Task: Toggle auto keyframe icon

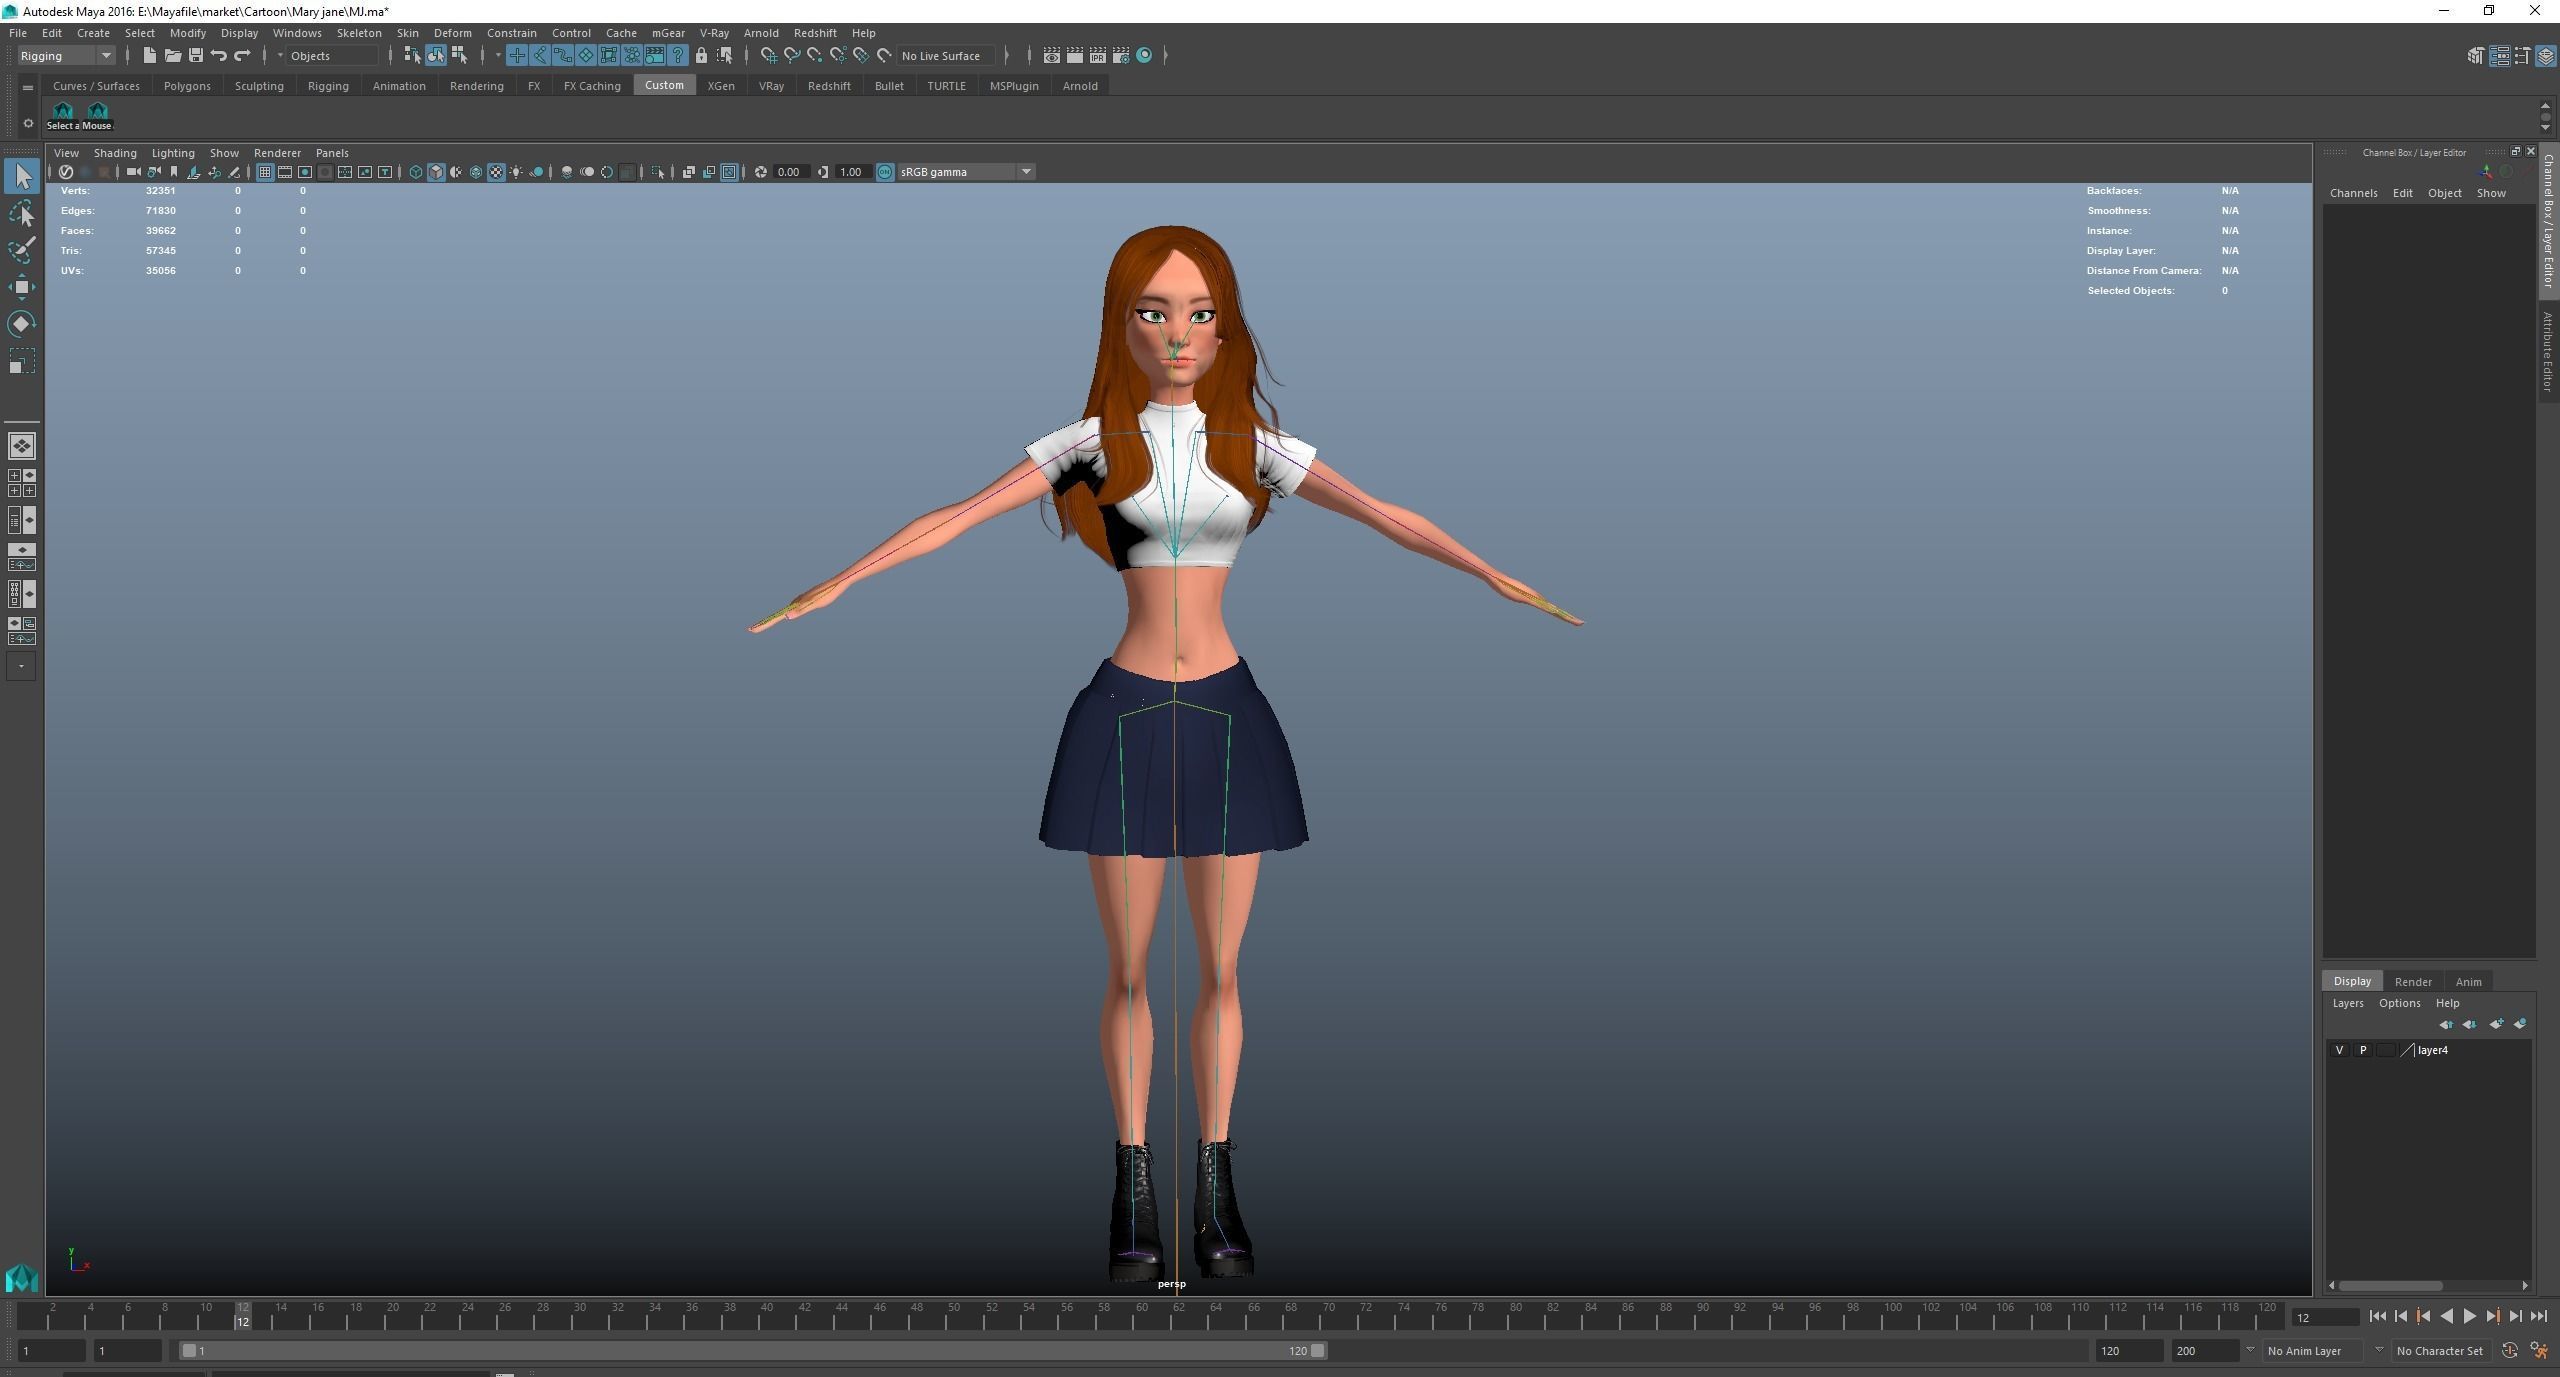Action: pos(2510,1351)
